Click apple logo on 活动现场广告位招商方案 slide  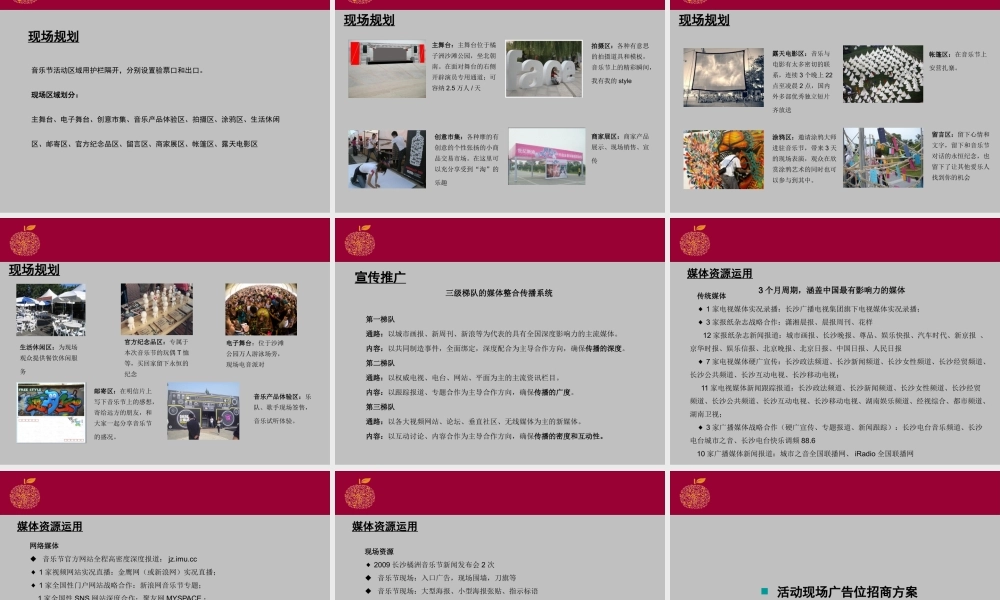tap(695, 493)
